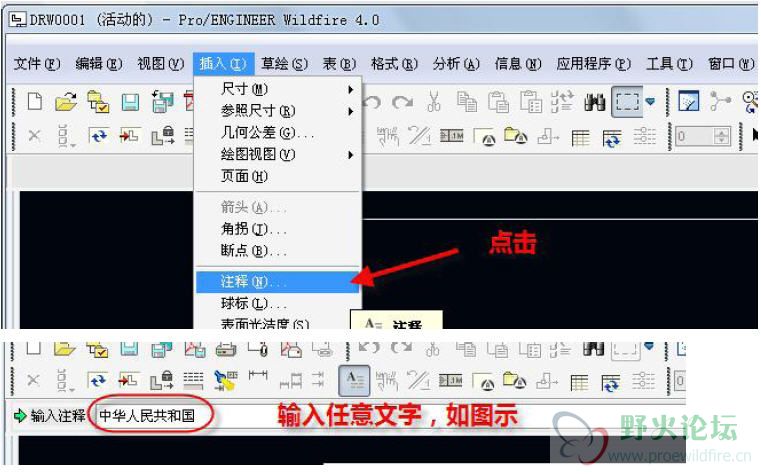This screenshot has width=761, height=474.
Task: Select the highlighted 注释(N)... entry
Action: pos(277,281)
